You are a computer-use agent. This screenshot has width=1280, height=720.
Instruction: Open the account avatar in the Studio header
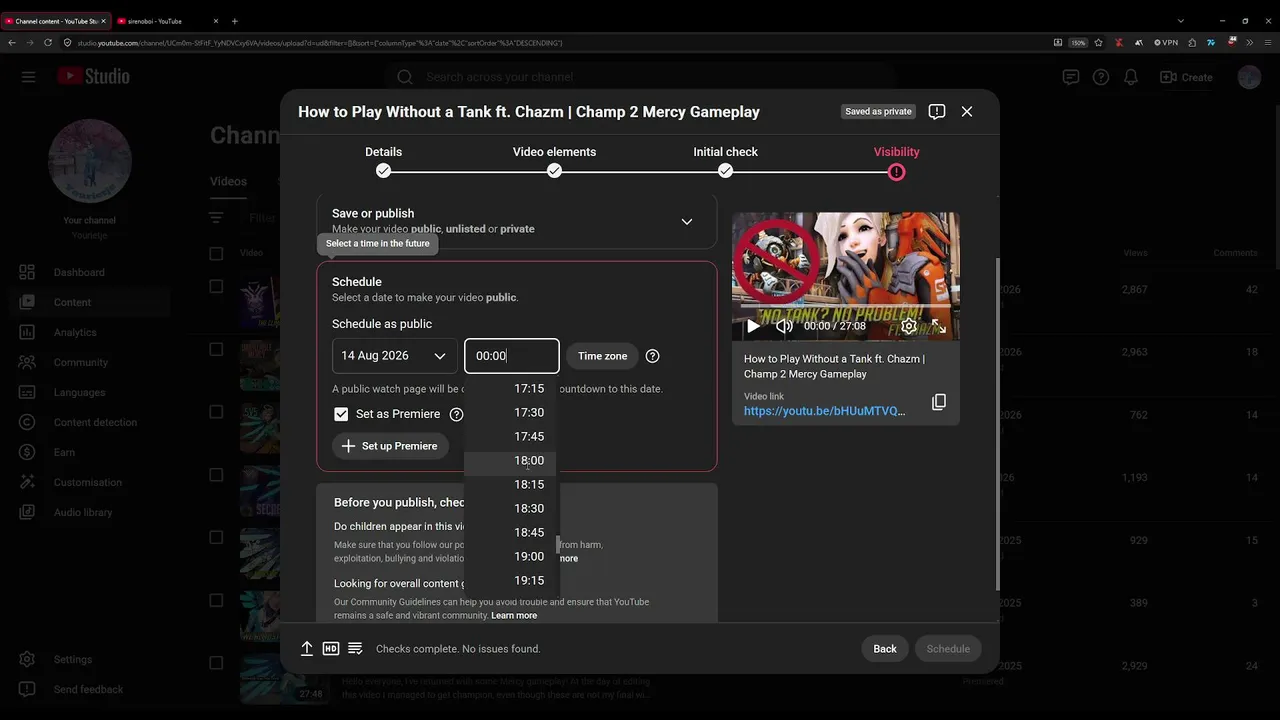tap(1249, 77)
